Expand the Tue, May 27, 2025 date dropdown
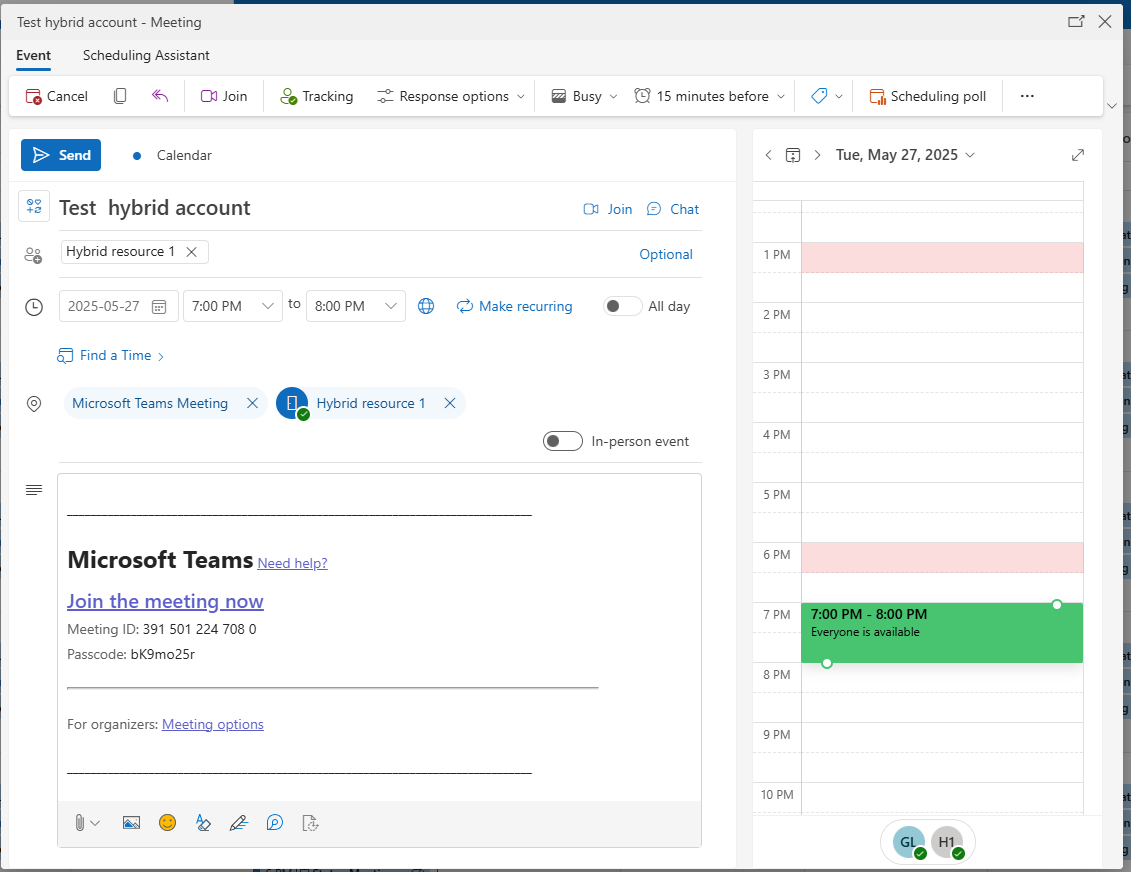 (905, 155)
